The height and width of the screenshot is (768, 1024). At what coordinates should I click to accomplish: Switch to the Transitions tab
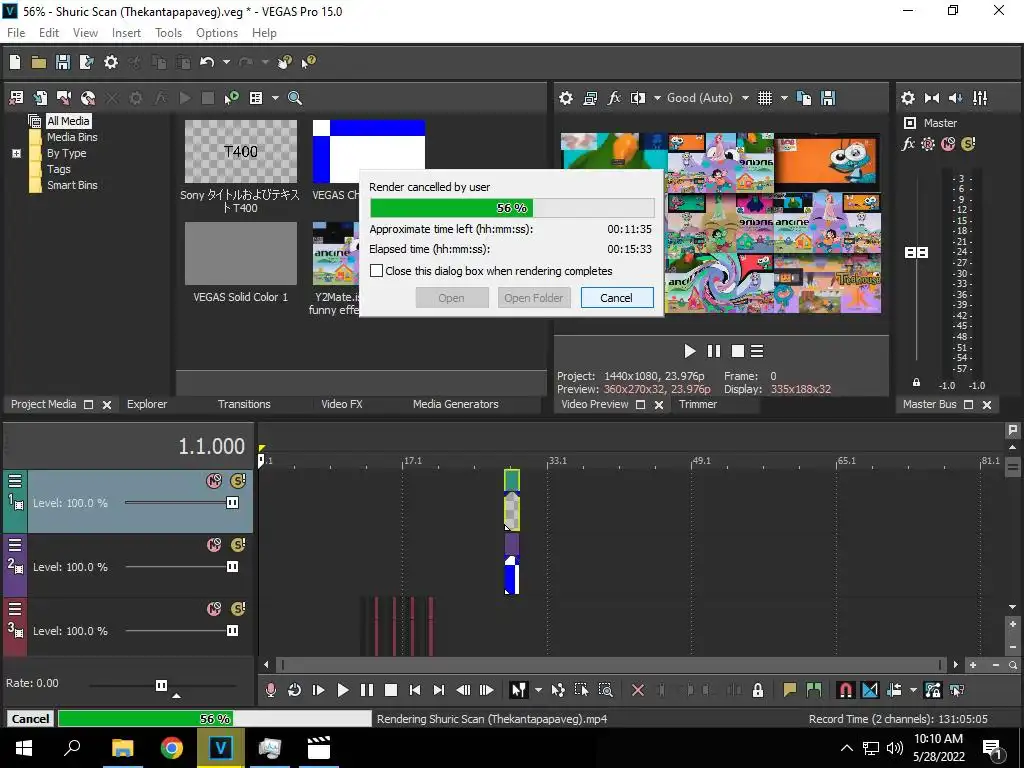pyautogui.click(x=244, y=404)
